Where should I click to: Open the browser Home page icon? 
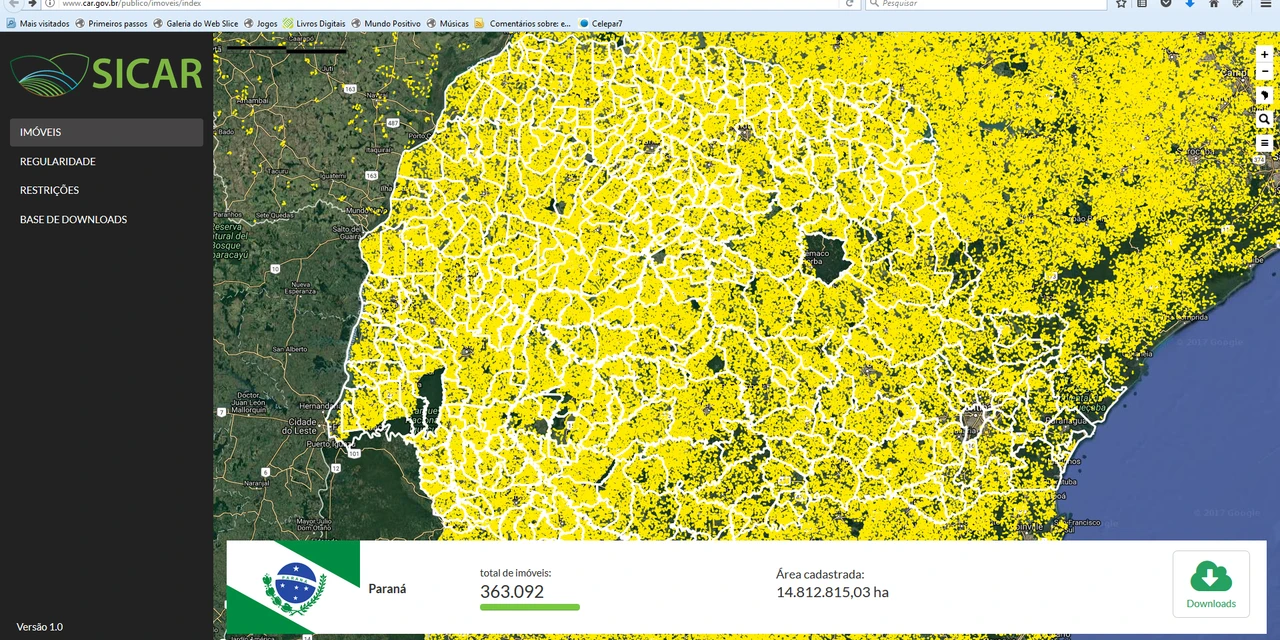(x=1214, y=4)
